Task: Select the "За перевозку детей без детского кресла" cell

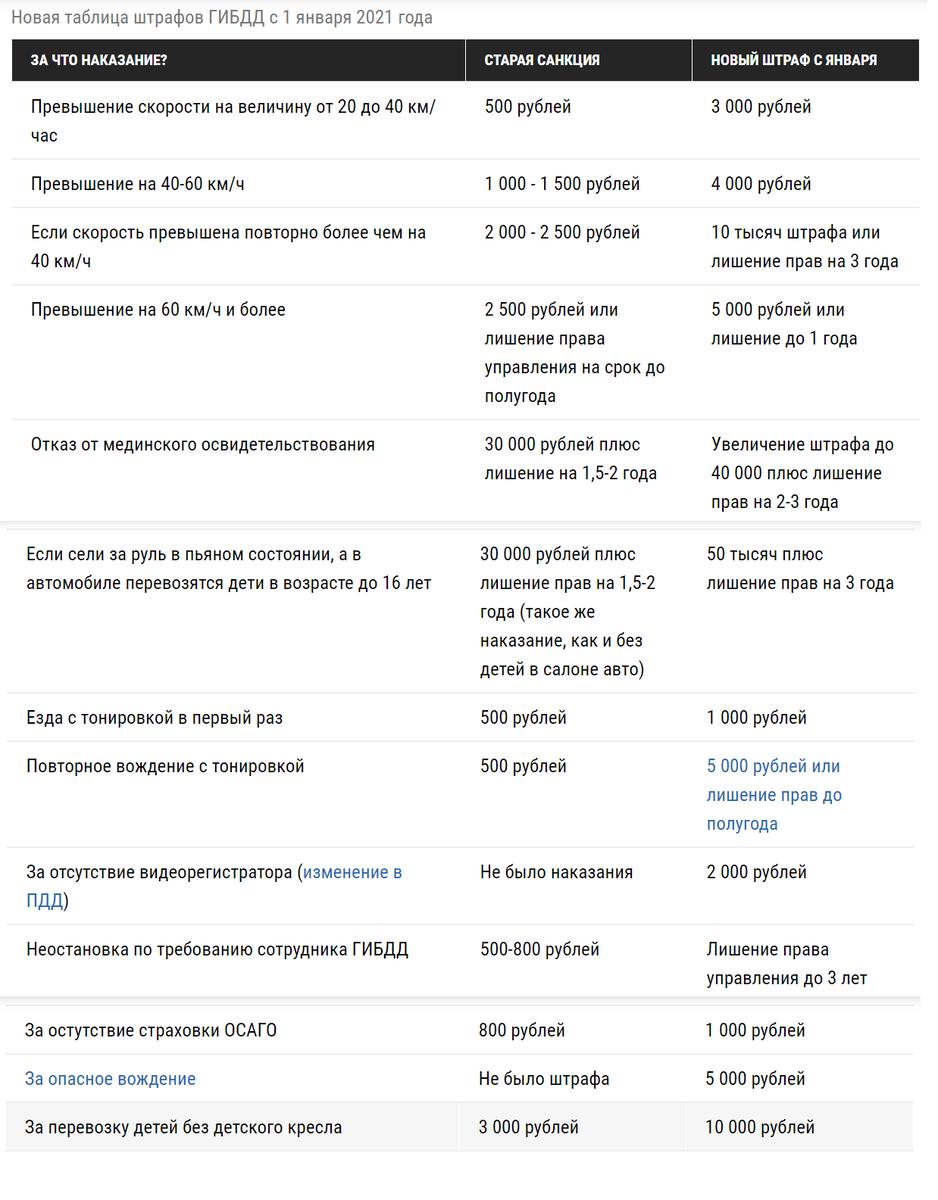Action: click(183, 1127)
